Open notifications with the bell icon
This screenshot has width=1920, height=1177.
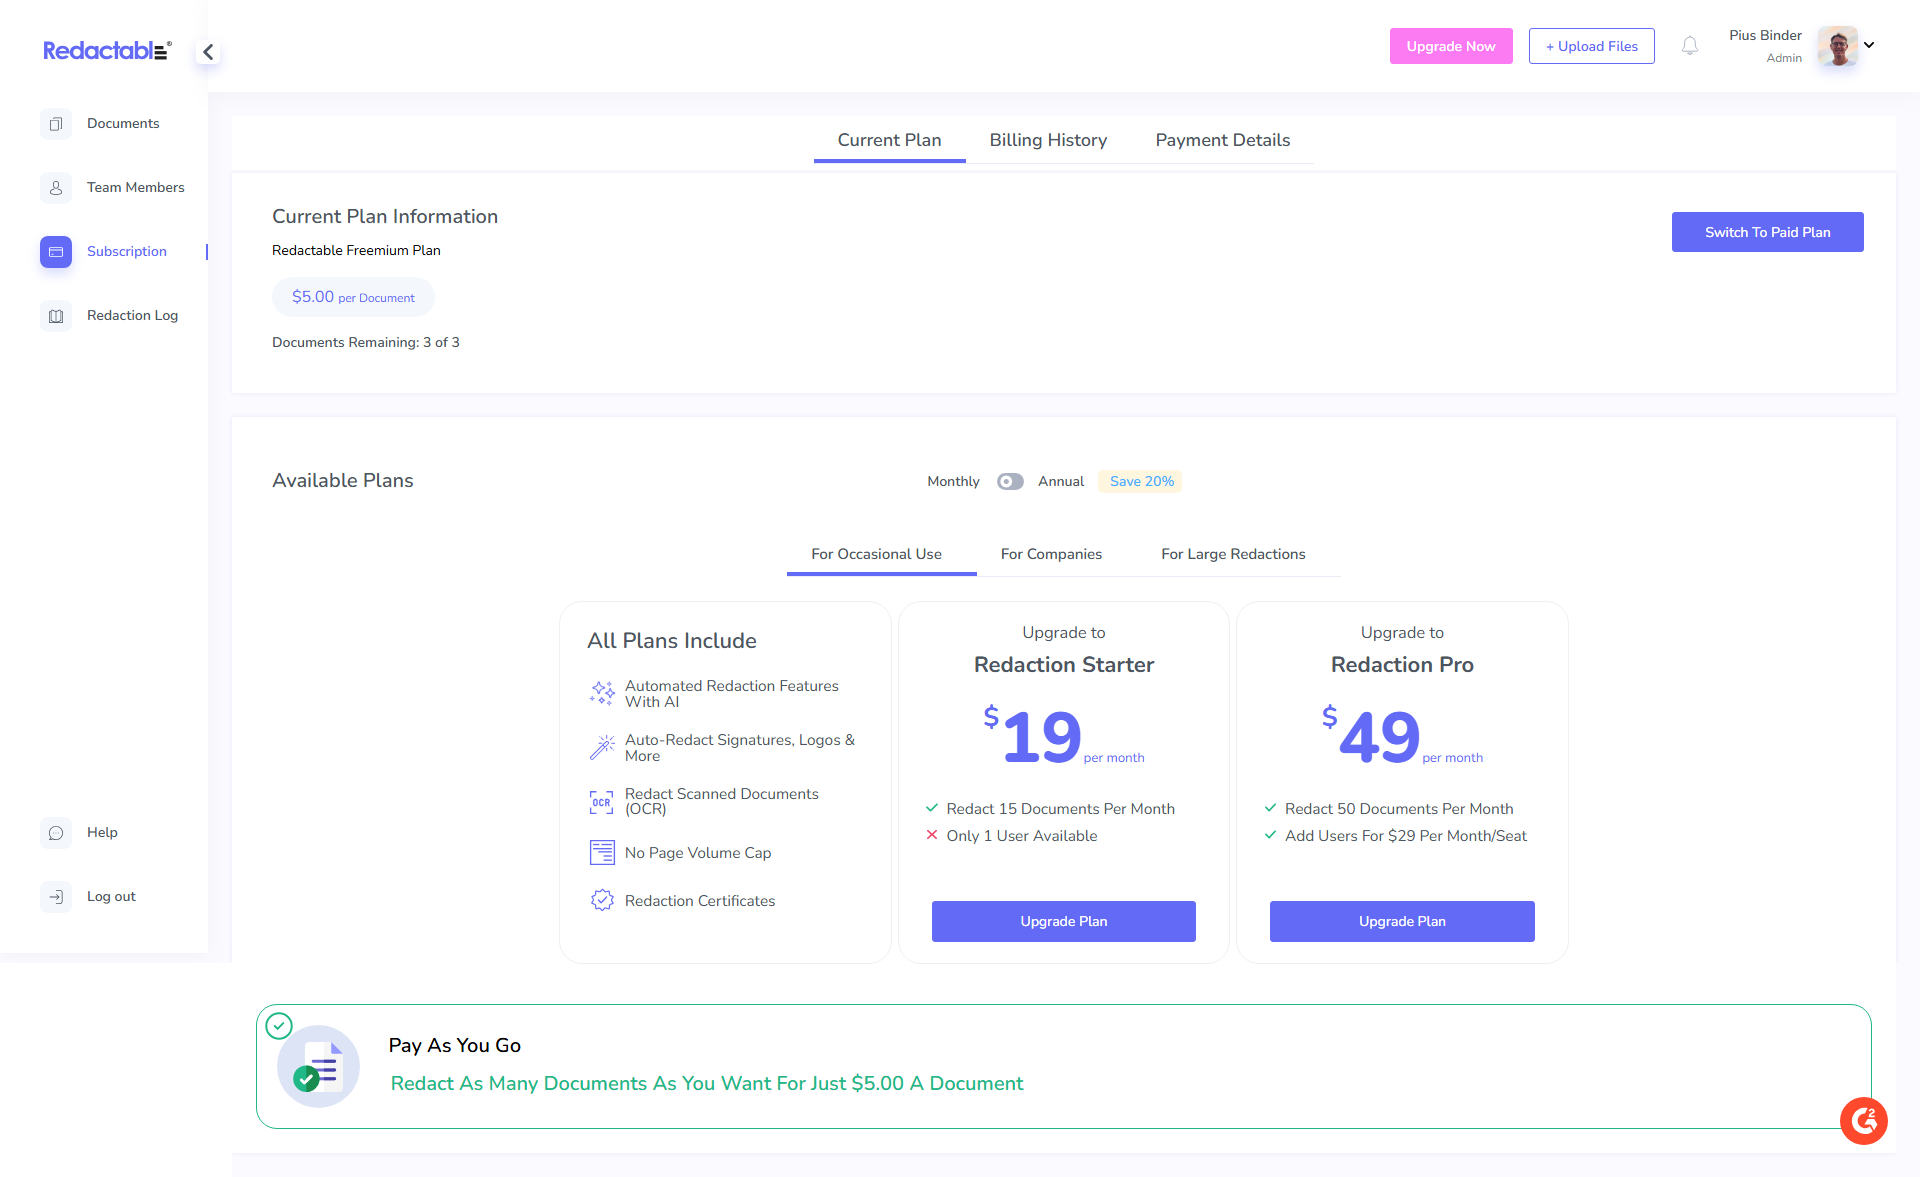point(1690,46)
